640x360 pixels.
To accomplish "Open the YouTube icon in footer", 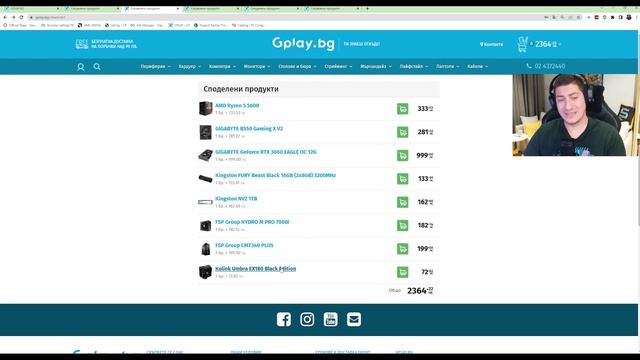I will (x=330, y=319).
